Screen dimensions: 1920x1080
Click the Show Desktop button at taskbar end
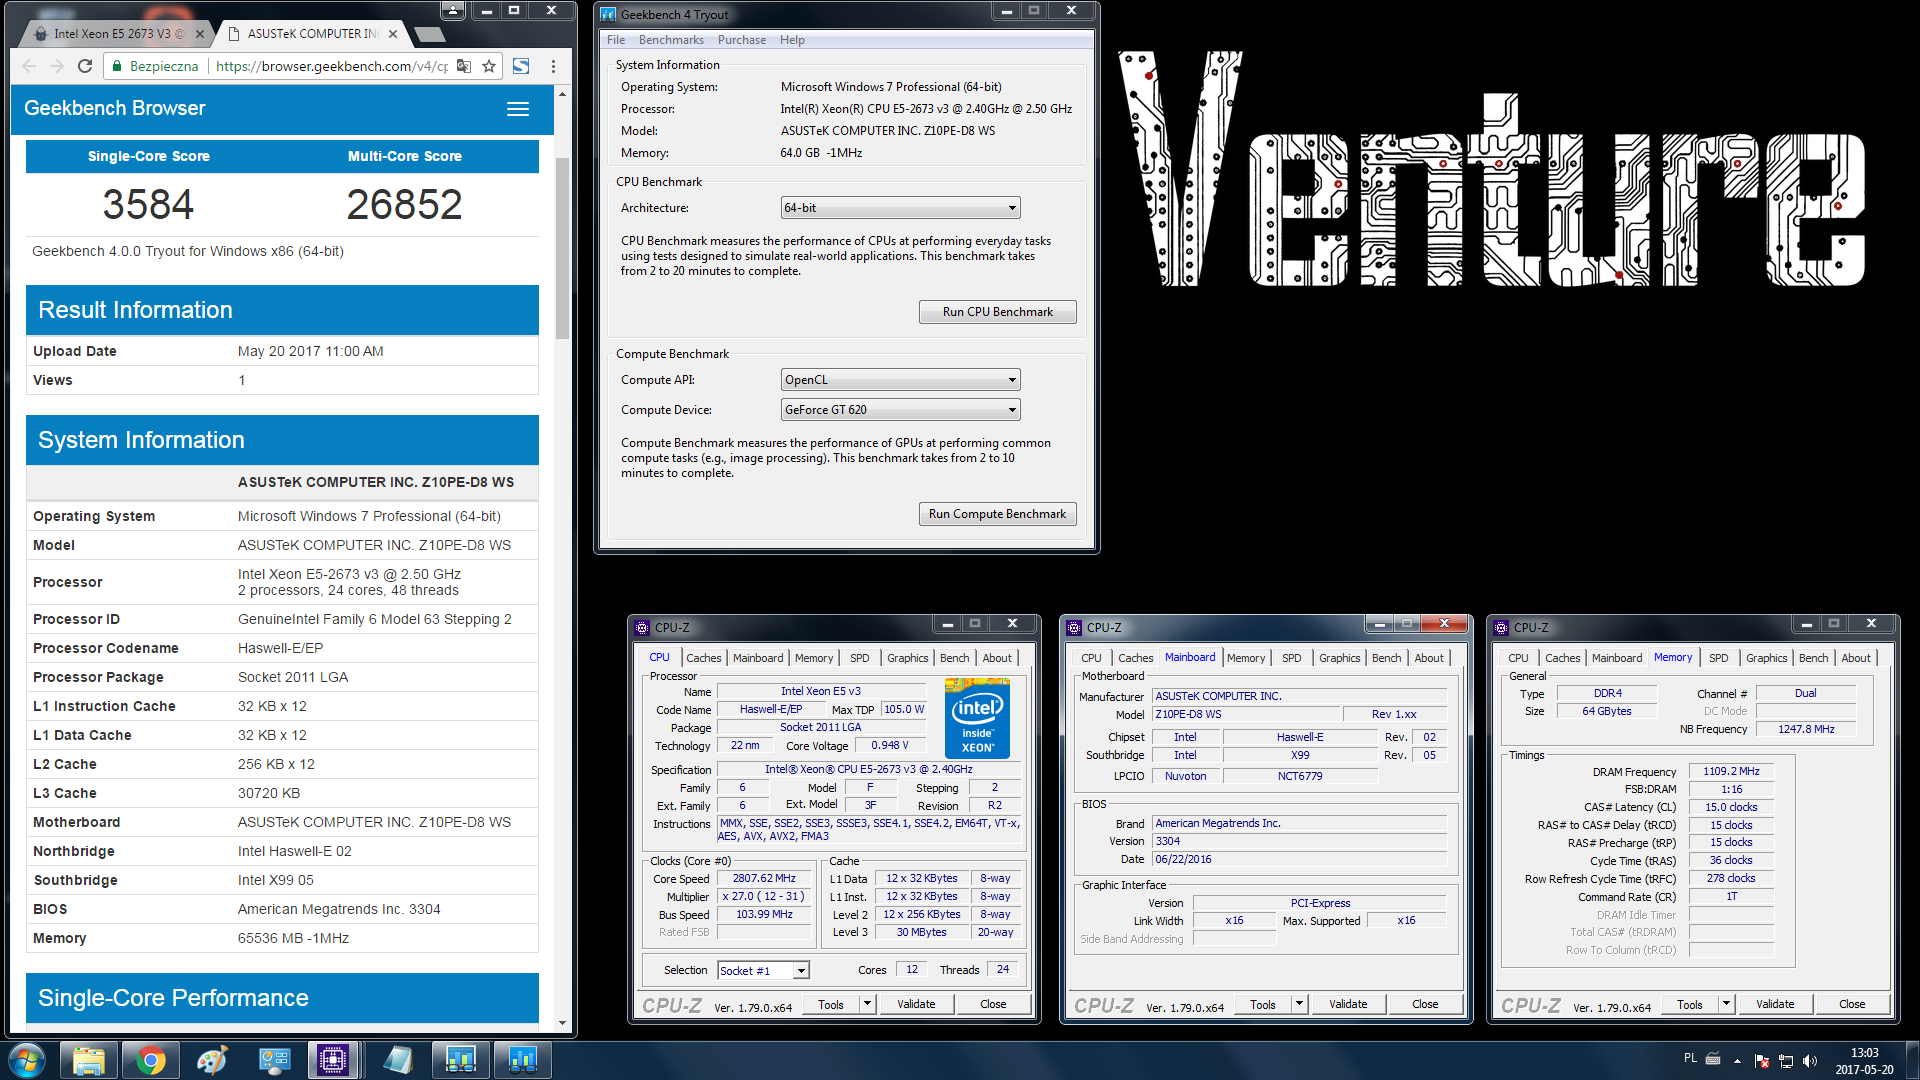pos(1912,1060)
